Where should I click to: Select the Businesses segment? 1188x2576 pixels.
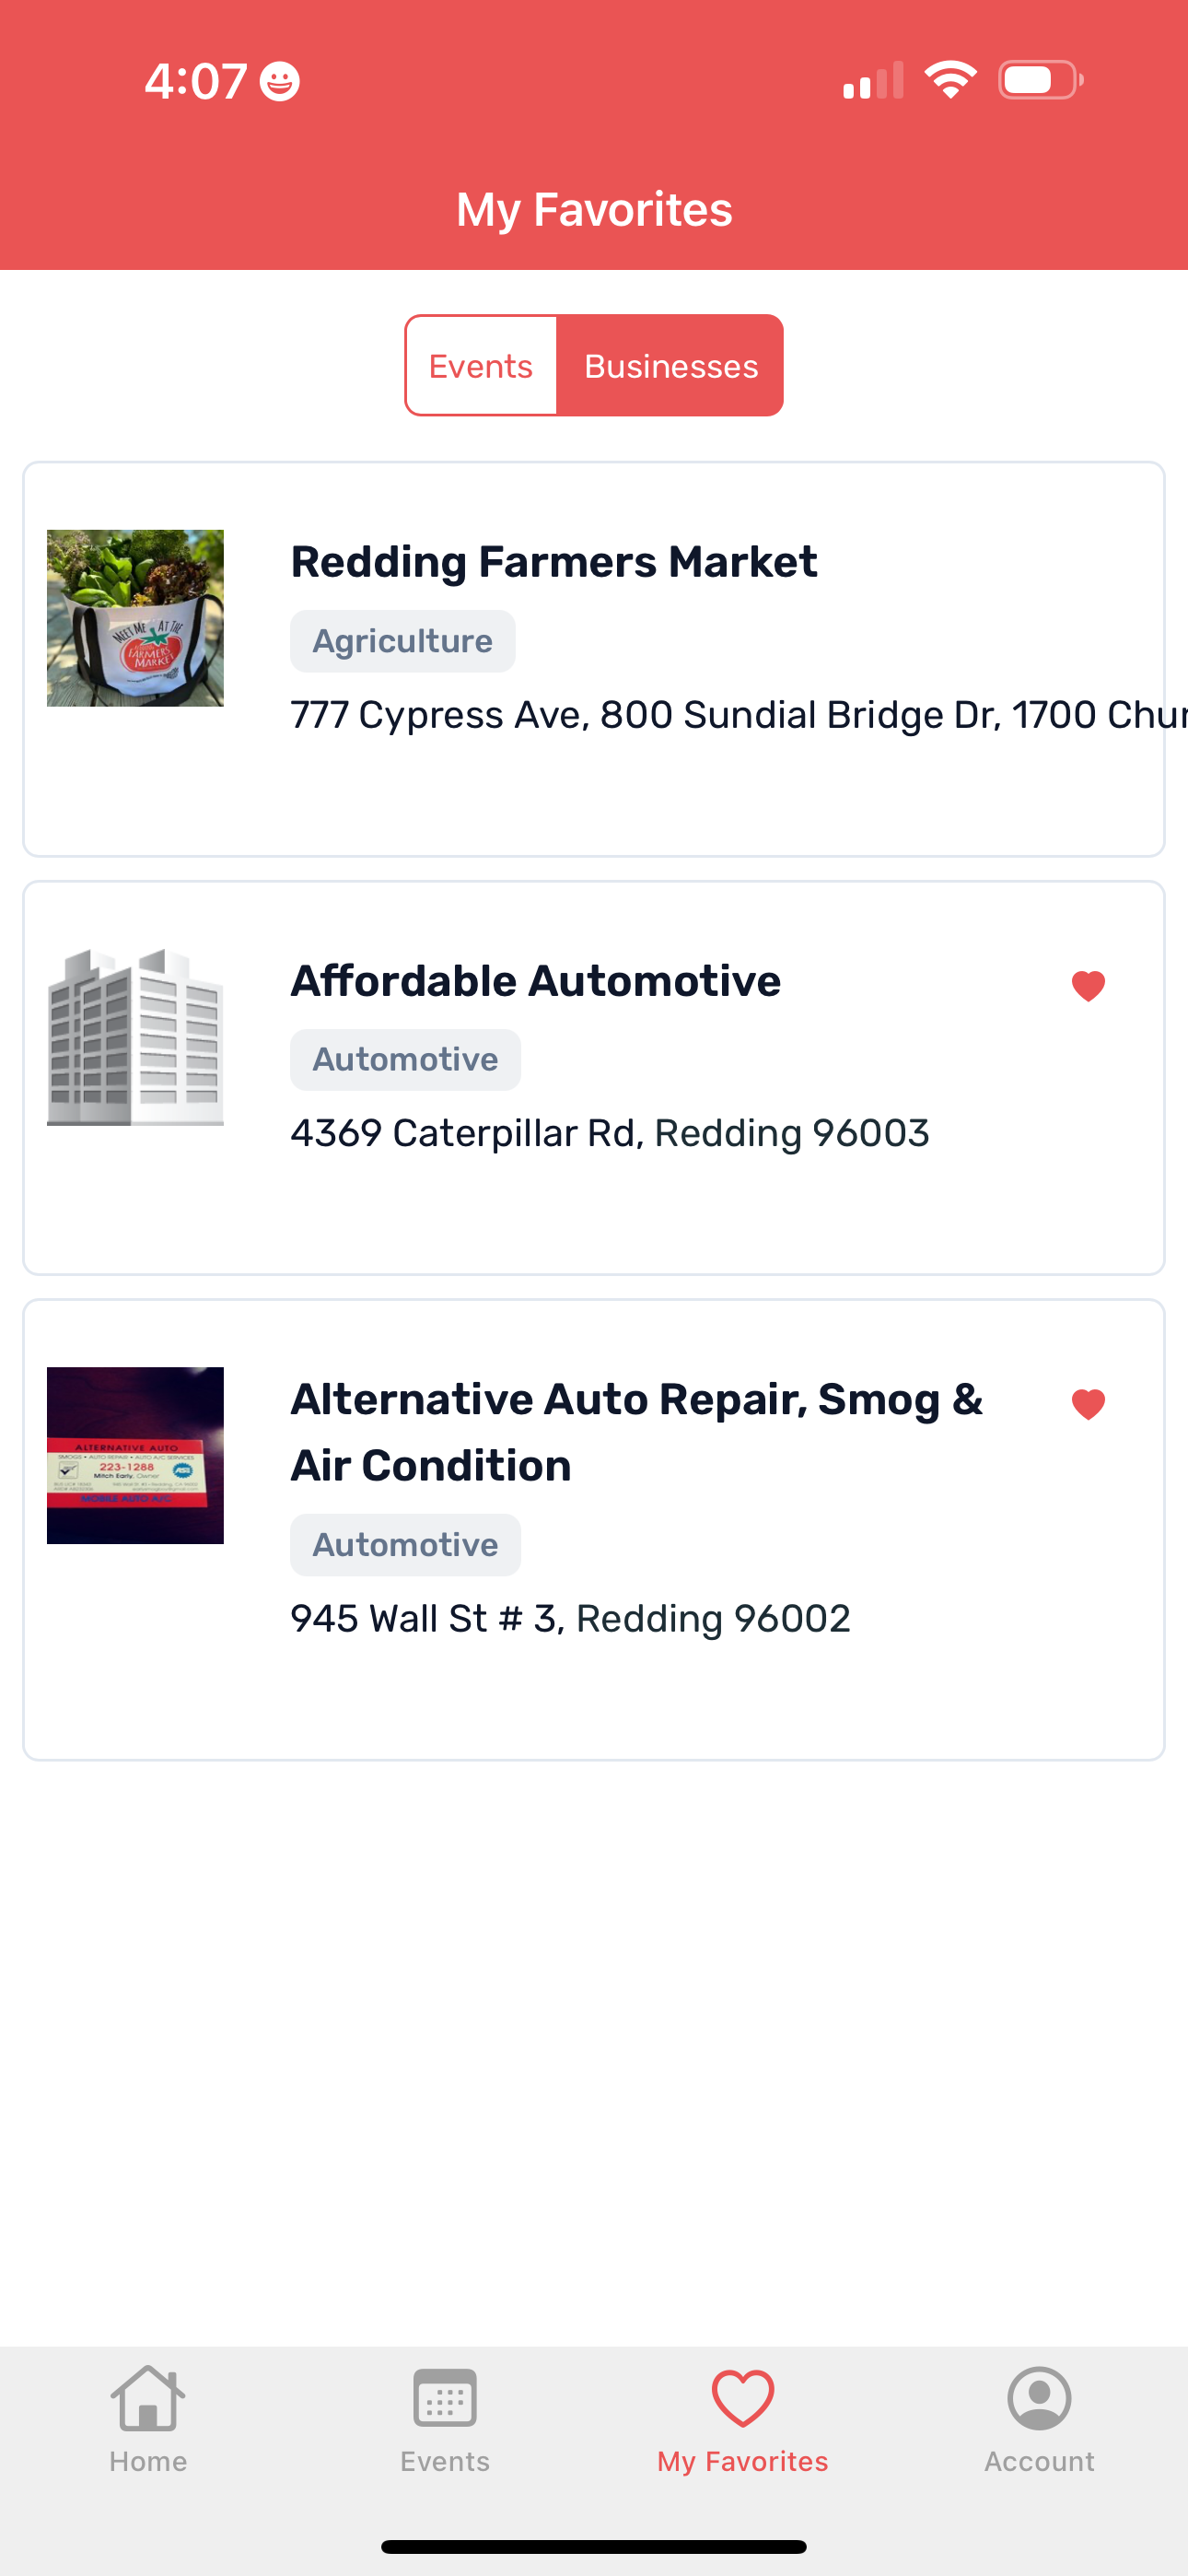[x=671, y=366]
